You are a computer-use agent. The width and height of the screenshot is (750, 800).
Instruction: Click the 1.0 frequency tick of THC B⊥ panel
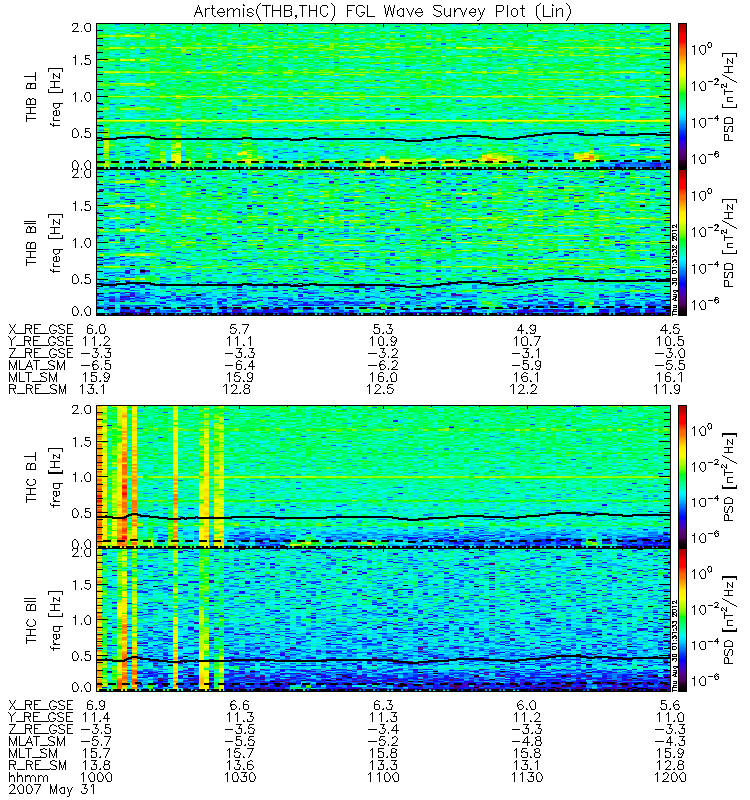tap(82, 477)
